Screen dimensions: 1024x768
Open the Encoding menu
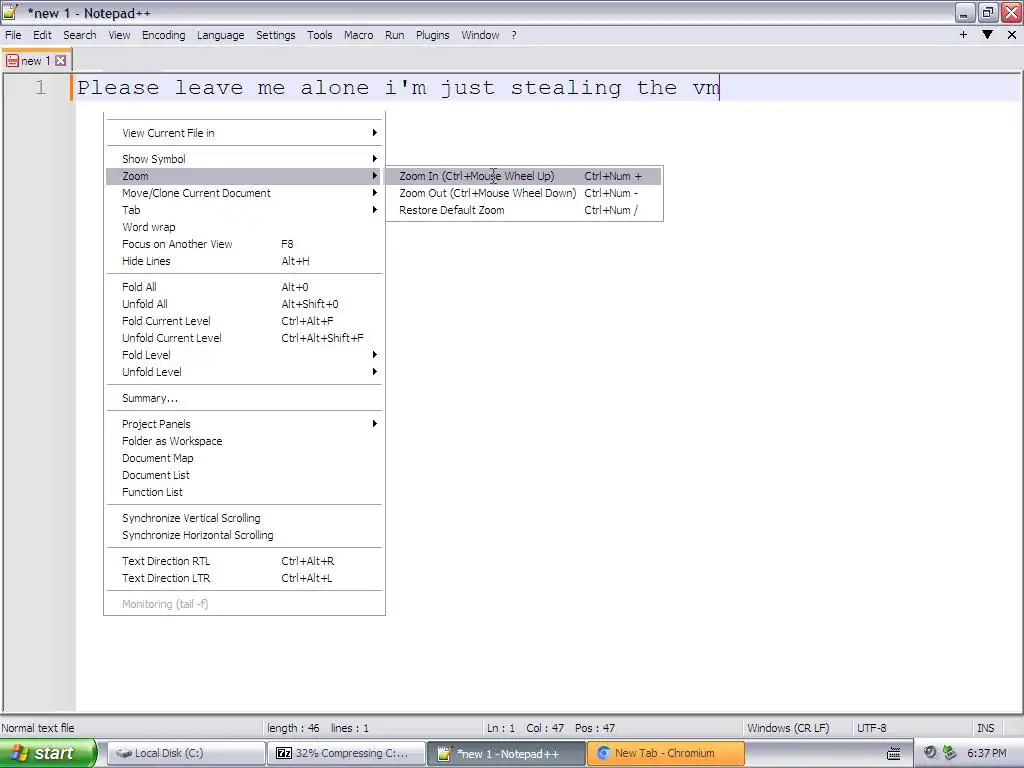163,35
